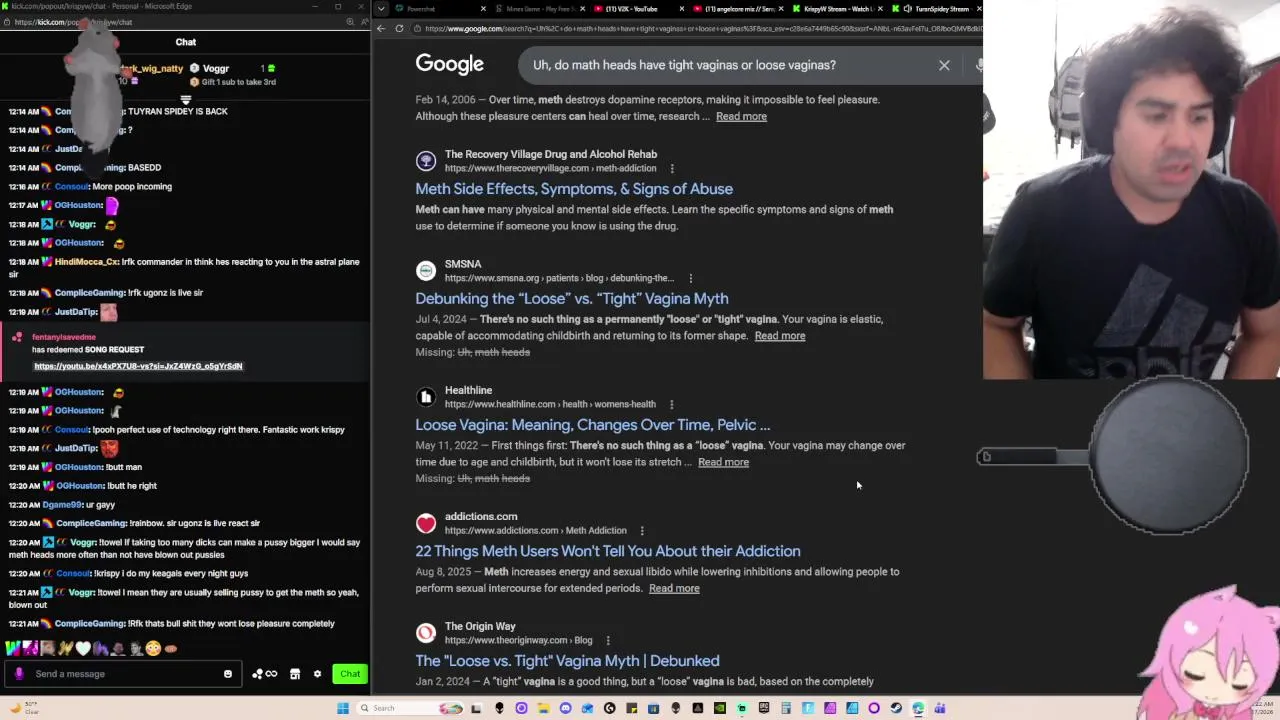This screenshot has width=1280, height=720.
Task: Click the Healthline site favicon
Action: coord(426,397)
